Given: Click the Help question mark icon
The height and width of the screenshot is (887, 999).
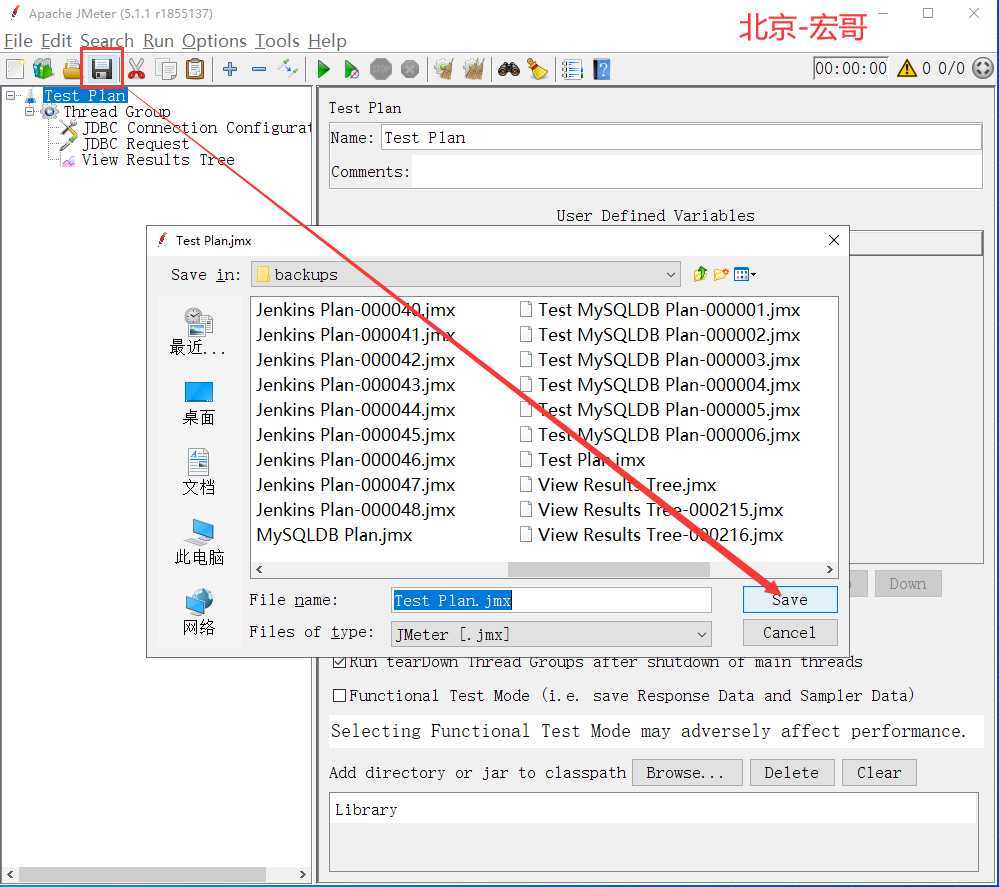Looking at the screenshot, I should [x=601, y=69].
